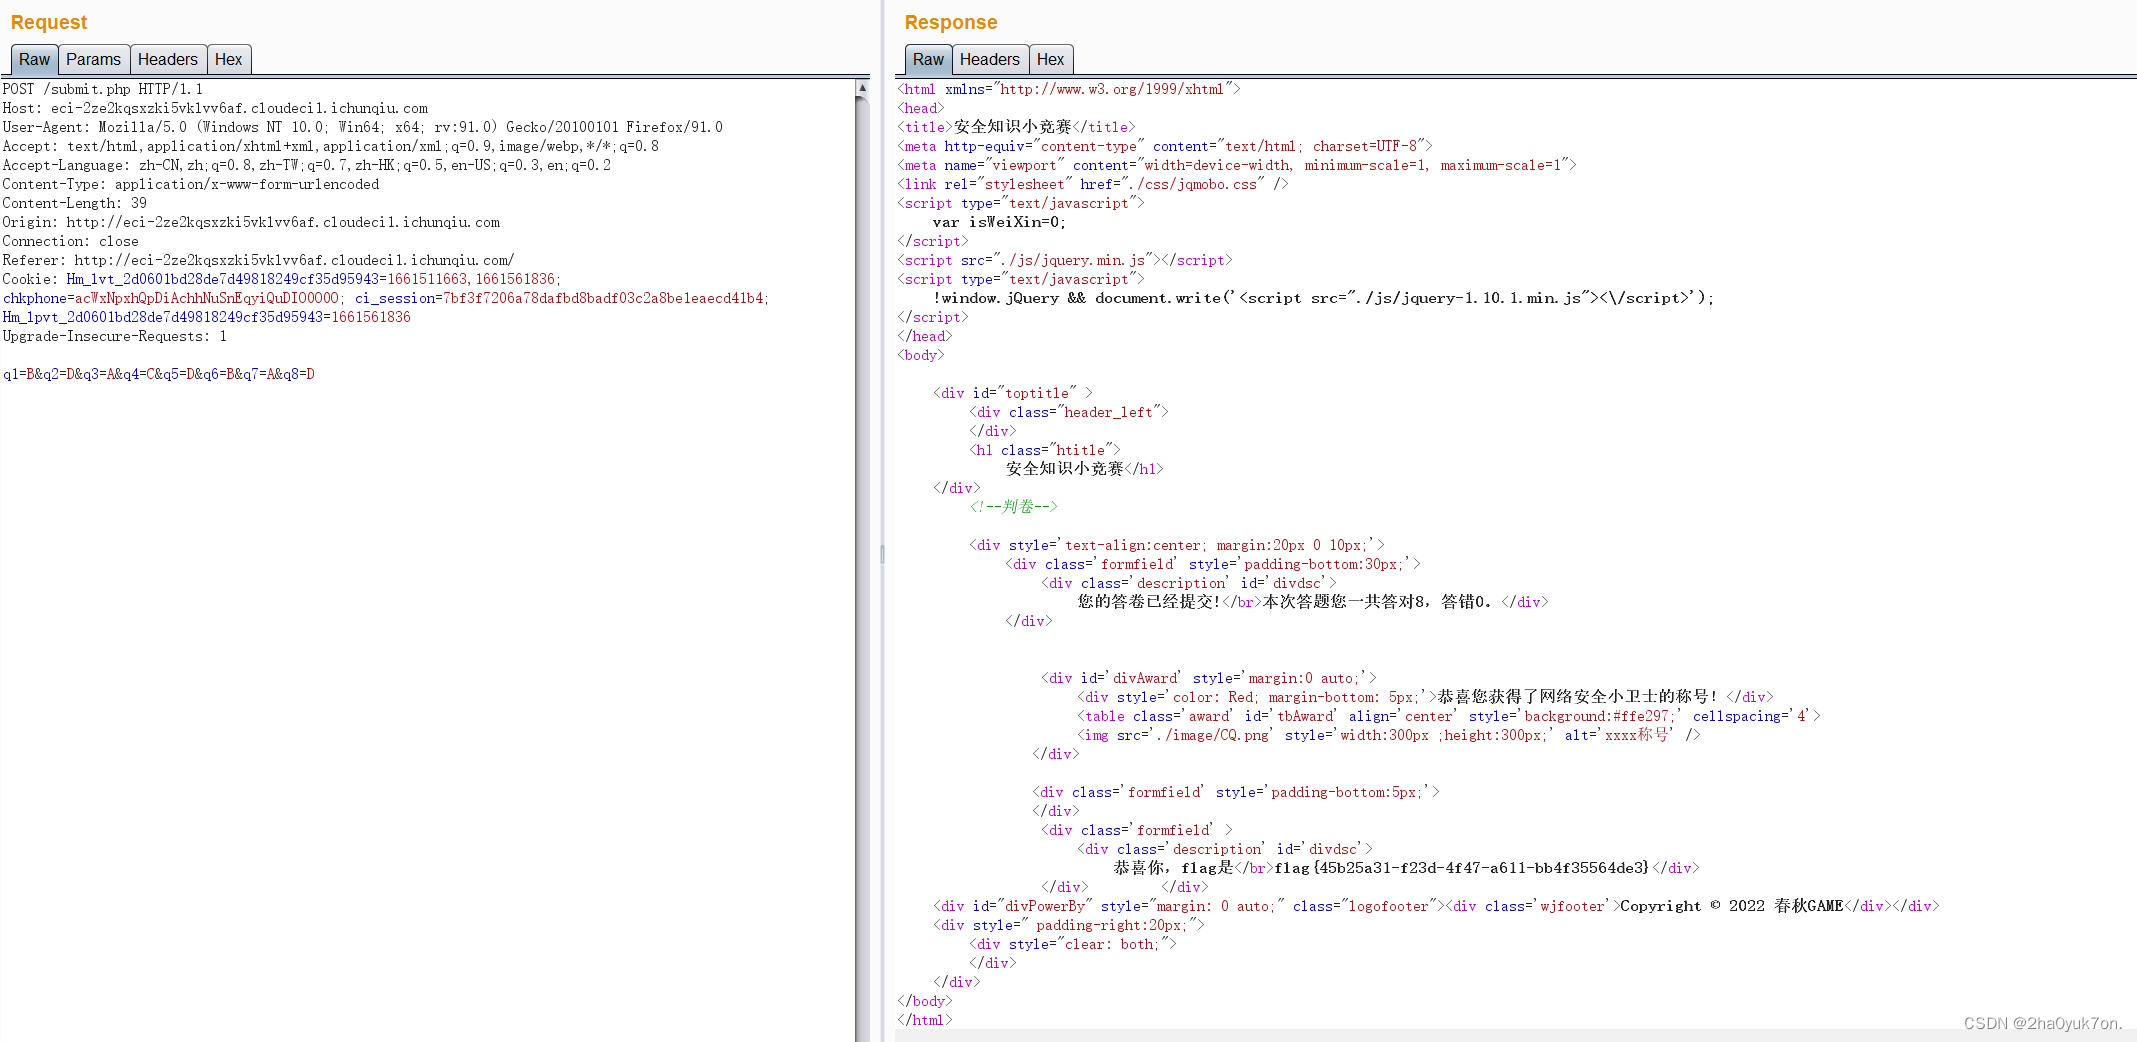Click the stylesheet jqmobo.css link line
Viewport: 2137px width, 1042px height.
[1093, 184]
